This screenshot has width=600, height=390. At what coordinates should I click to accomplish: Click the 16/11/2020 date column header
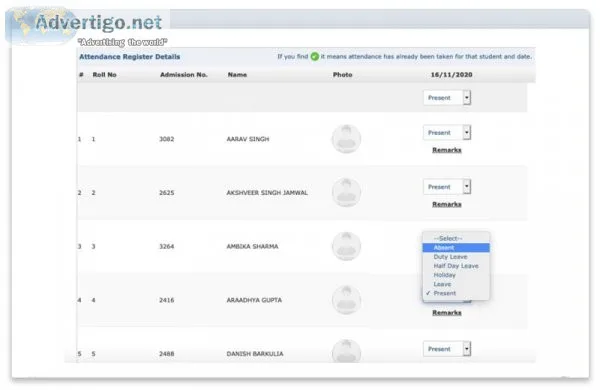coord(452,75)
